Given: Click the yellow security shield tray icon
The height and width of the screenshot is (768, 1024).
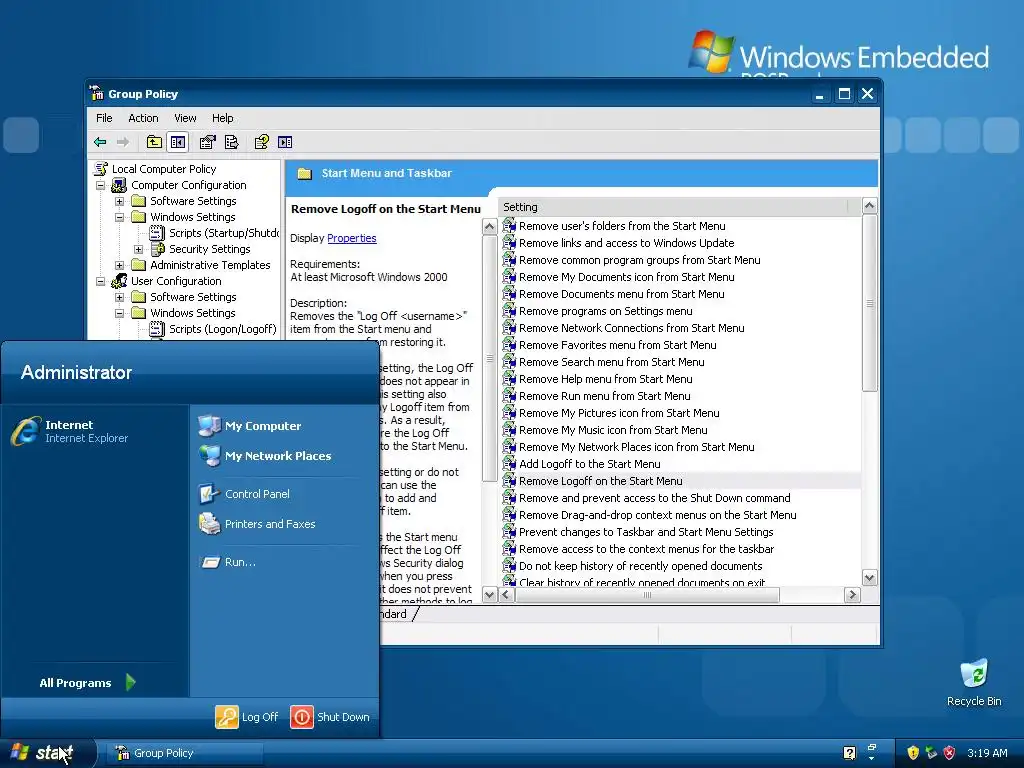Looking at the screenshot, I should 913,753.
